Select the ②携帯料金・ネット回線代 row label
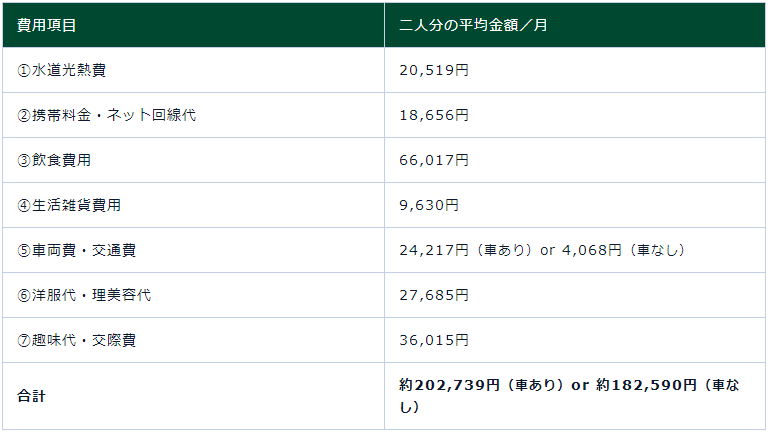 click(x=106, y=115)
